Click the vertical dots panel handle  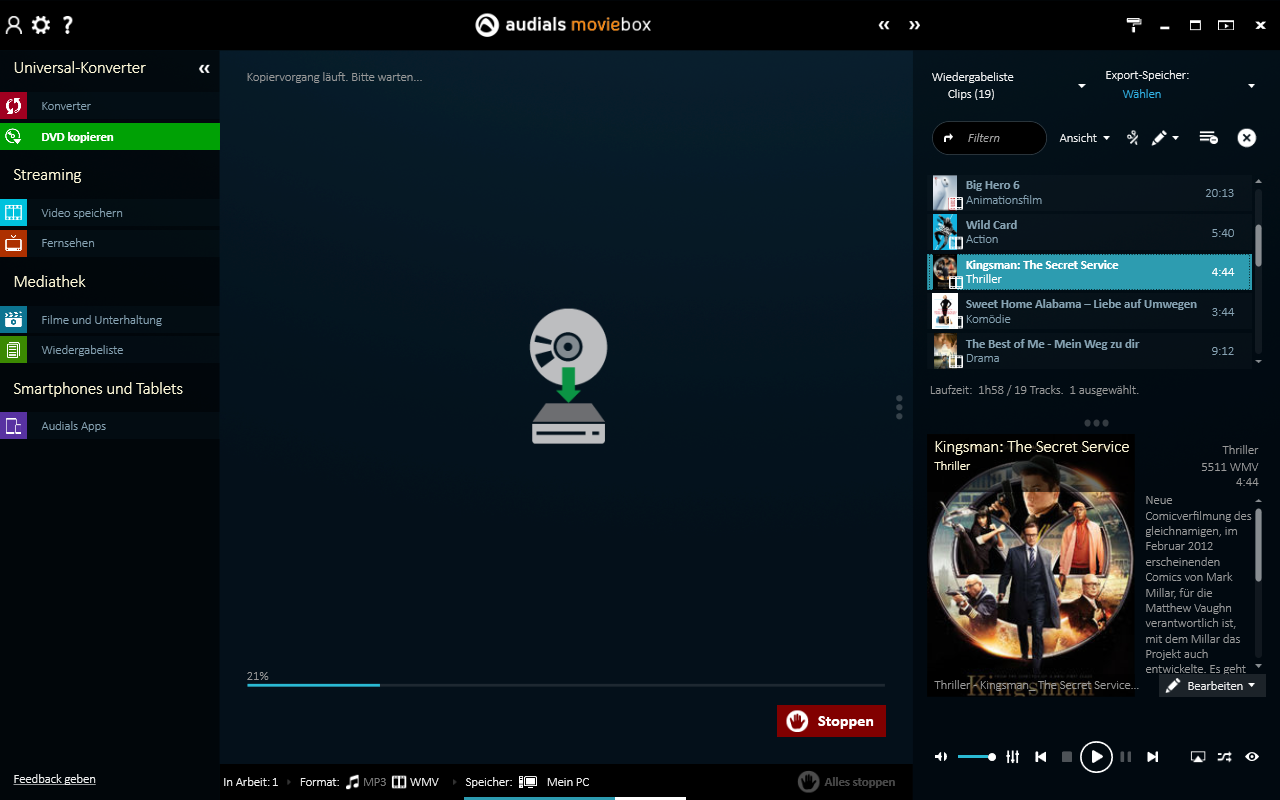pyautogui.click(x=899, y=407)
